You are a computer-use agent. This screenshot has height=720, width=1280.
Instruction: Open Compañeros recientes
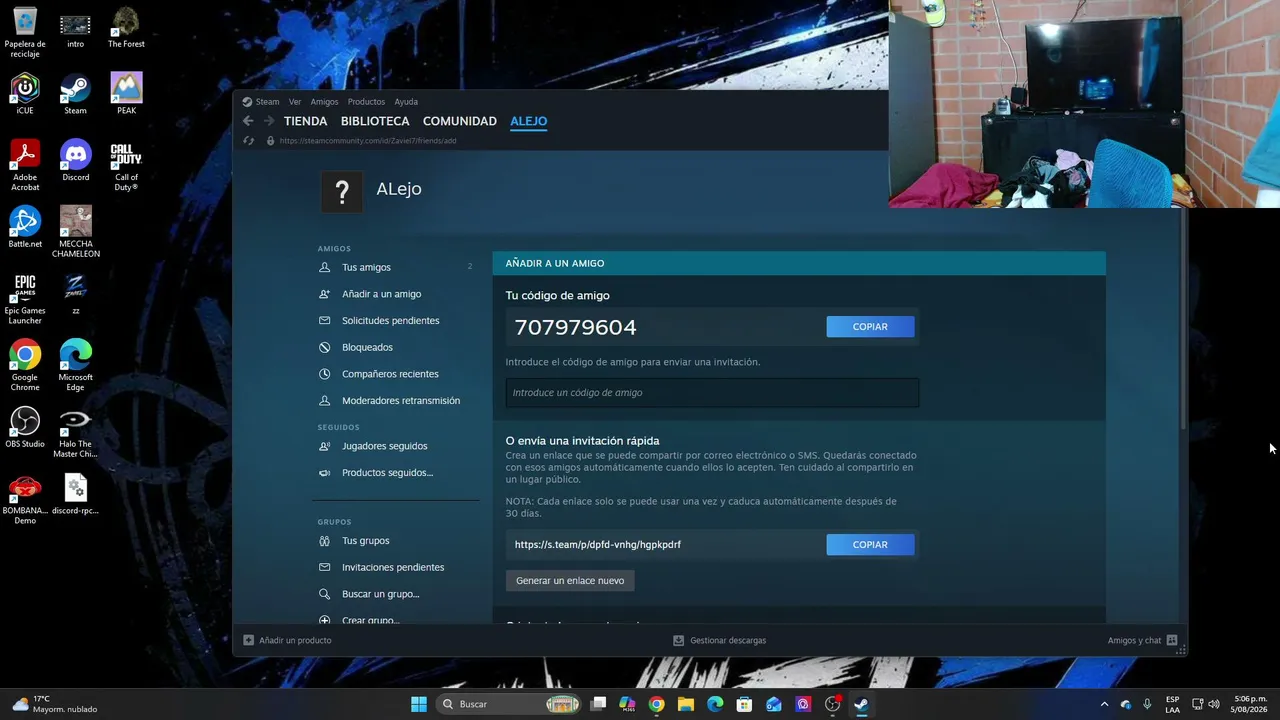tap(390, 374)
